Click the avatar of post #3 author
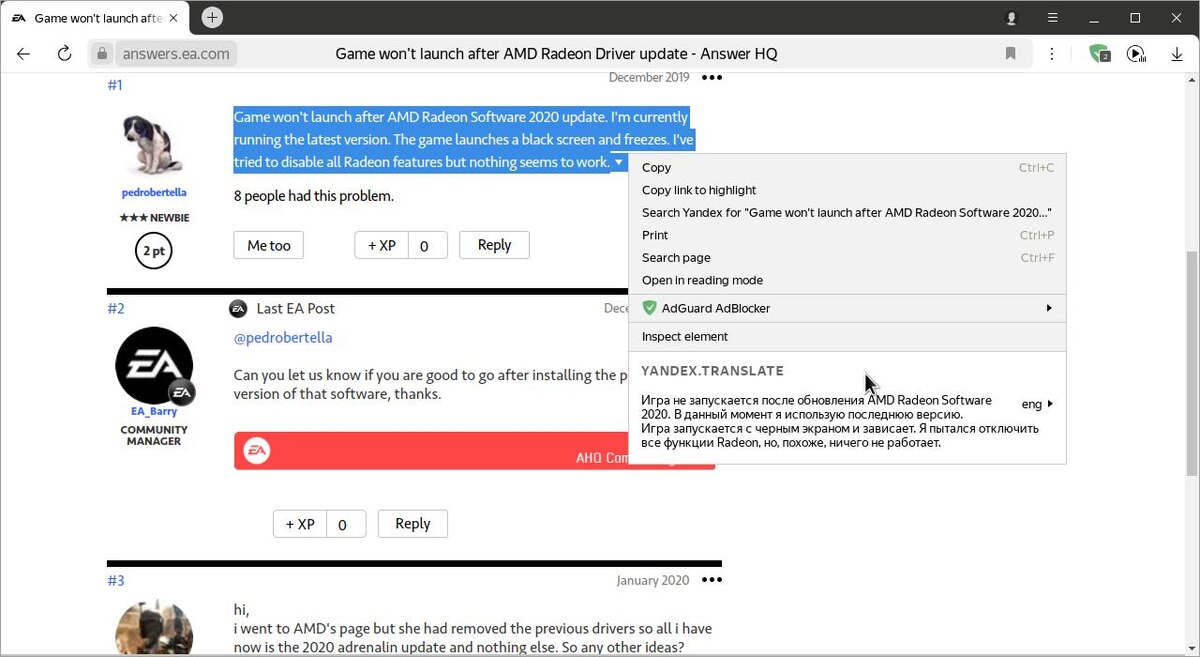 154,628
